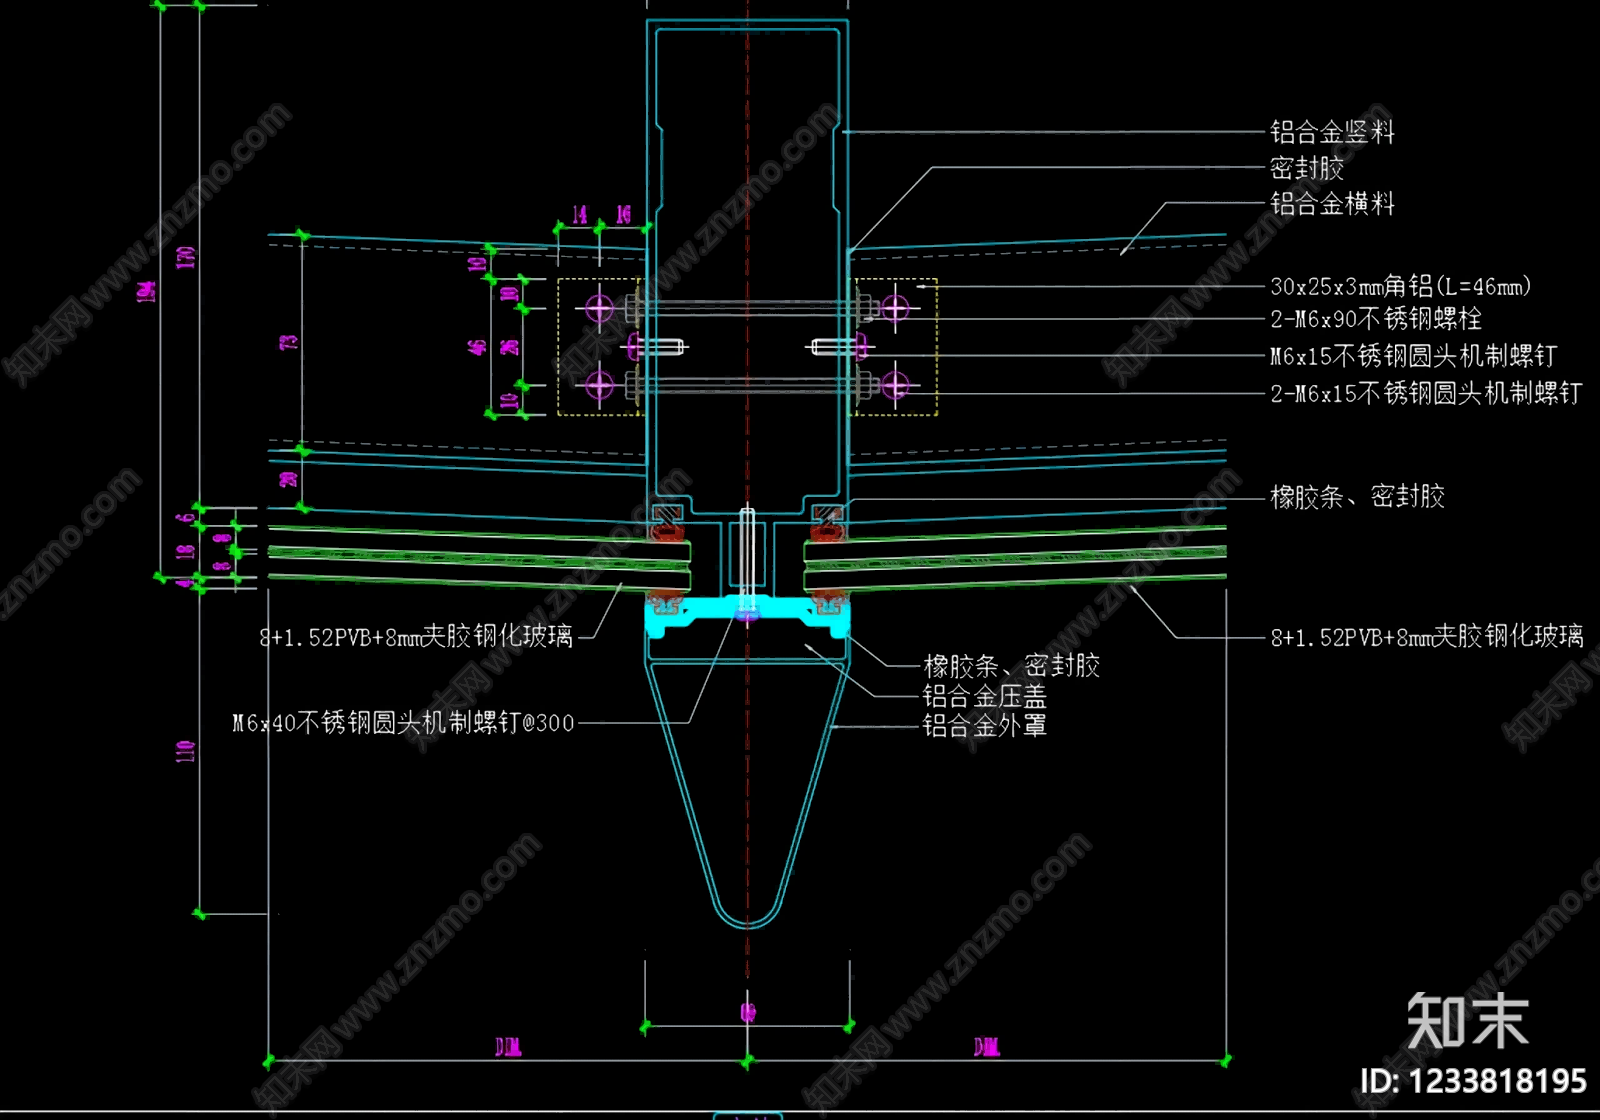The height and width of the screenshot is (1120, 1600).
Task: Select the 14 horizontal dimension value
Action: pos(579,214)
